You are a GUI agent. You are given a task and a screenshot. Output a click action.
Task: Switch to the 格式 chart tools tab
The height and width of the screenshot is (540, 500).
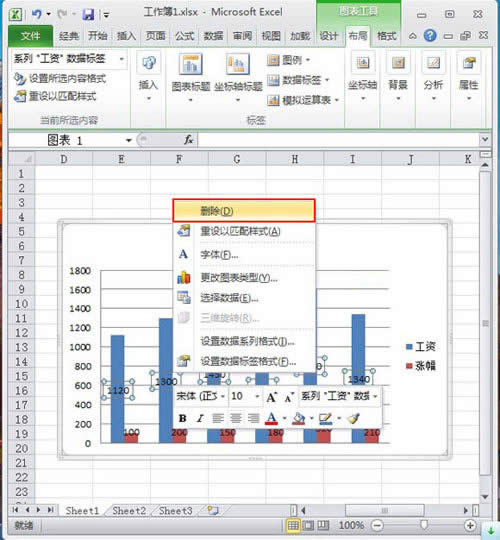coord(387,36)
